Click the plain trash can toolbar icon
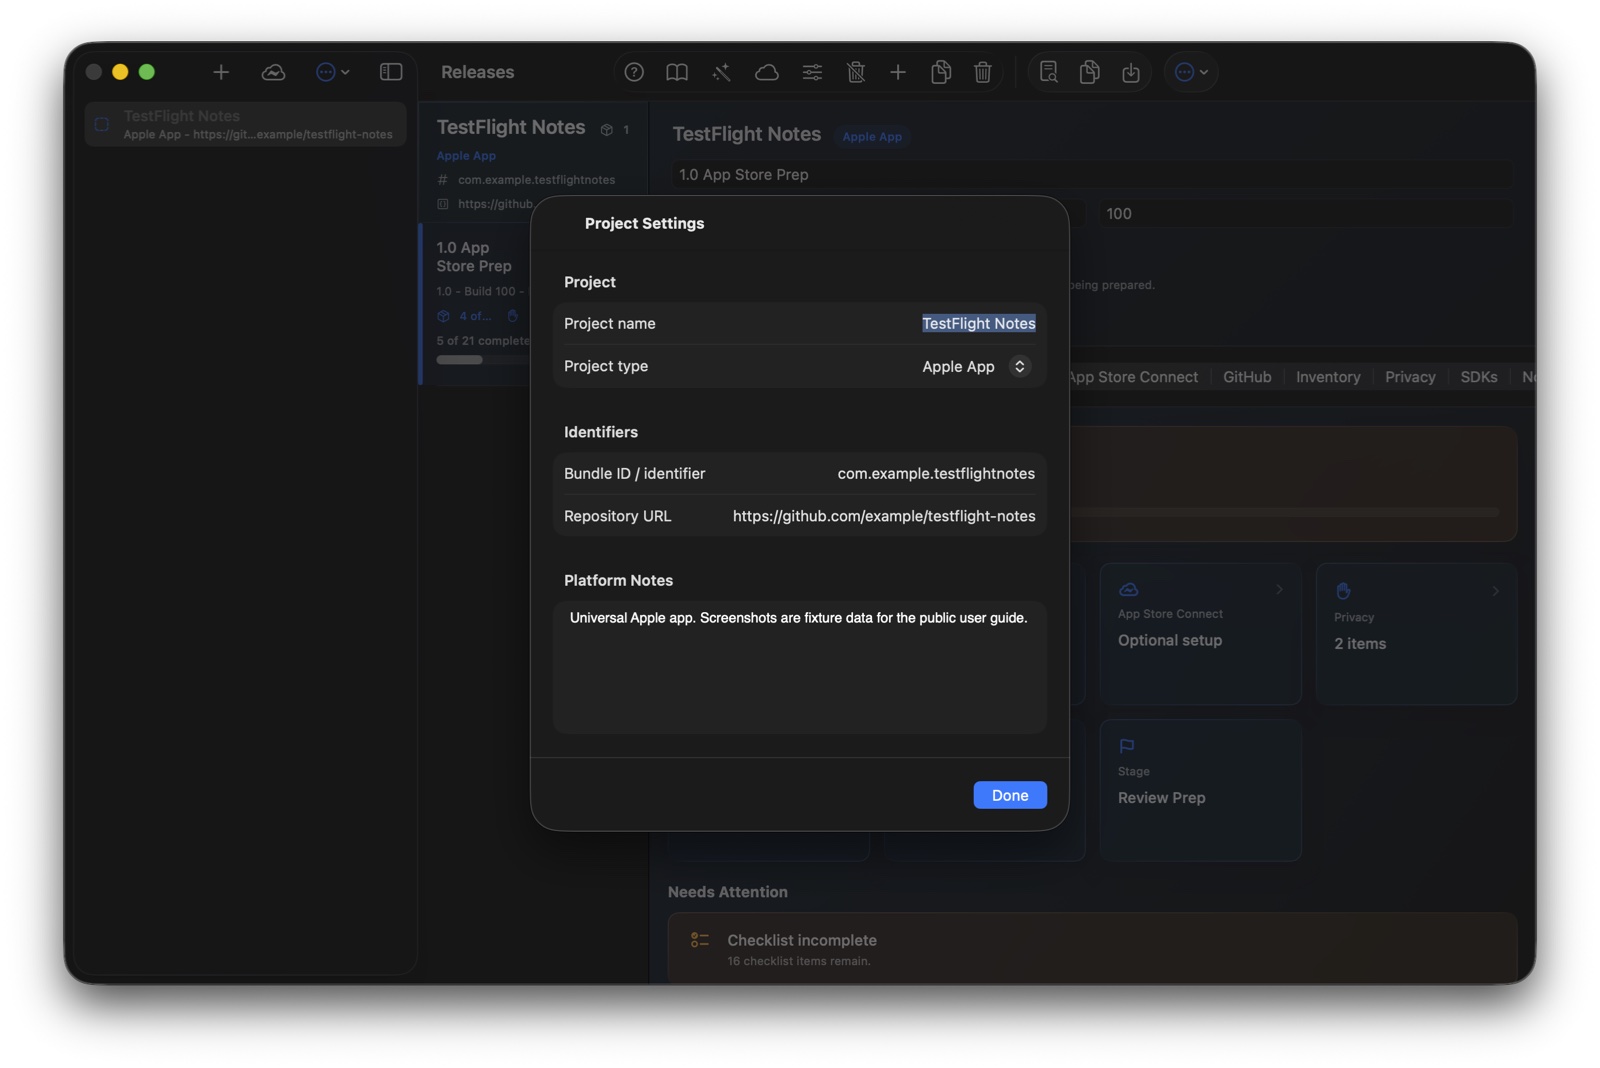Screen dimensions: 1600x1068 coord(983,72)
